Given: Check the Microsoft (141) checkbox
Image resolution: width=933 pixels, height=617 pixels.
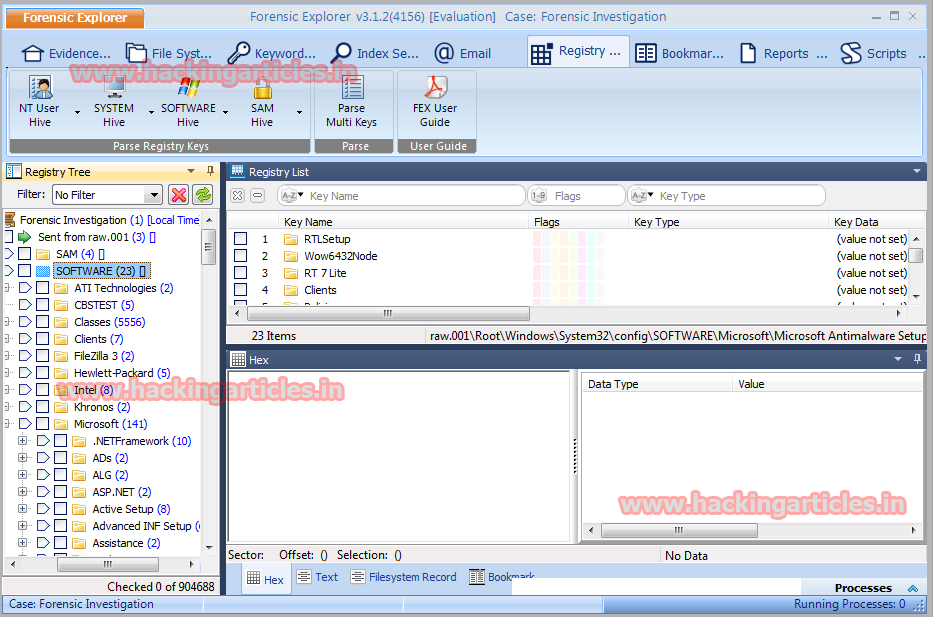Looking at the screenshot, I should [x=42, y=424].
